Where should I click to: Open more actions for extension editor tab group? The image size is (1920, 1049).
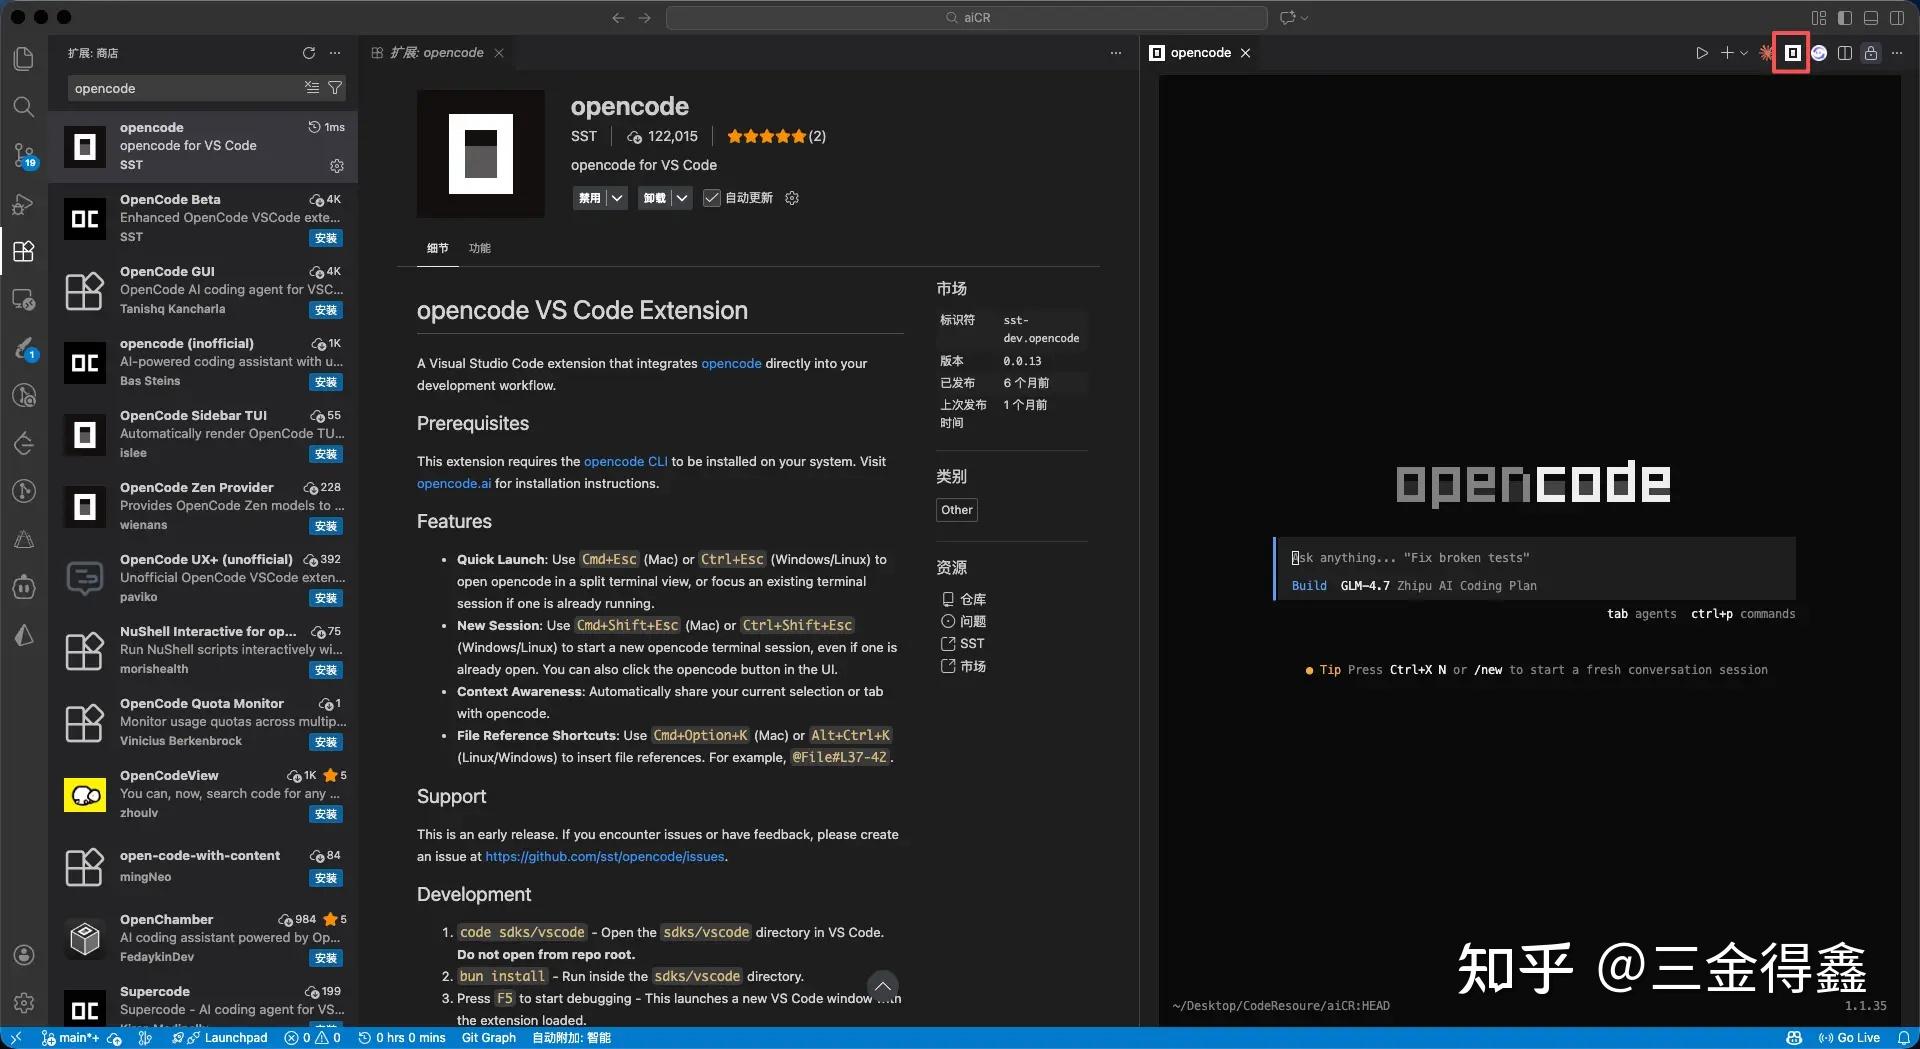(x=1116, y=53)
